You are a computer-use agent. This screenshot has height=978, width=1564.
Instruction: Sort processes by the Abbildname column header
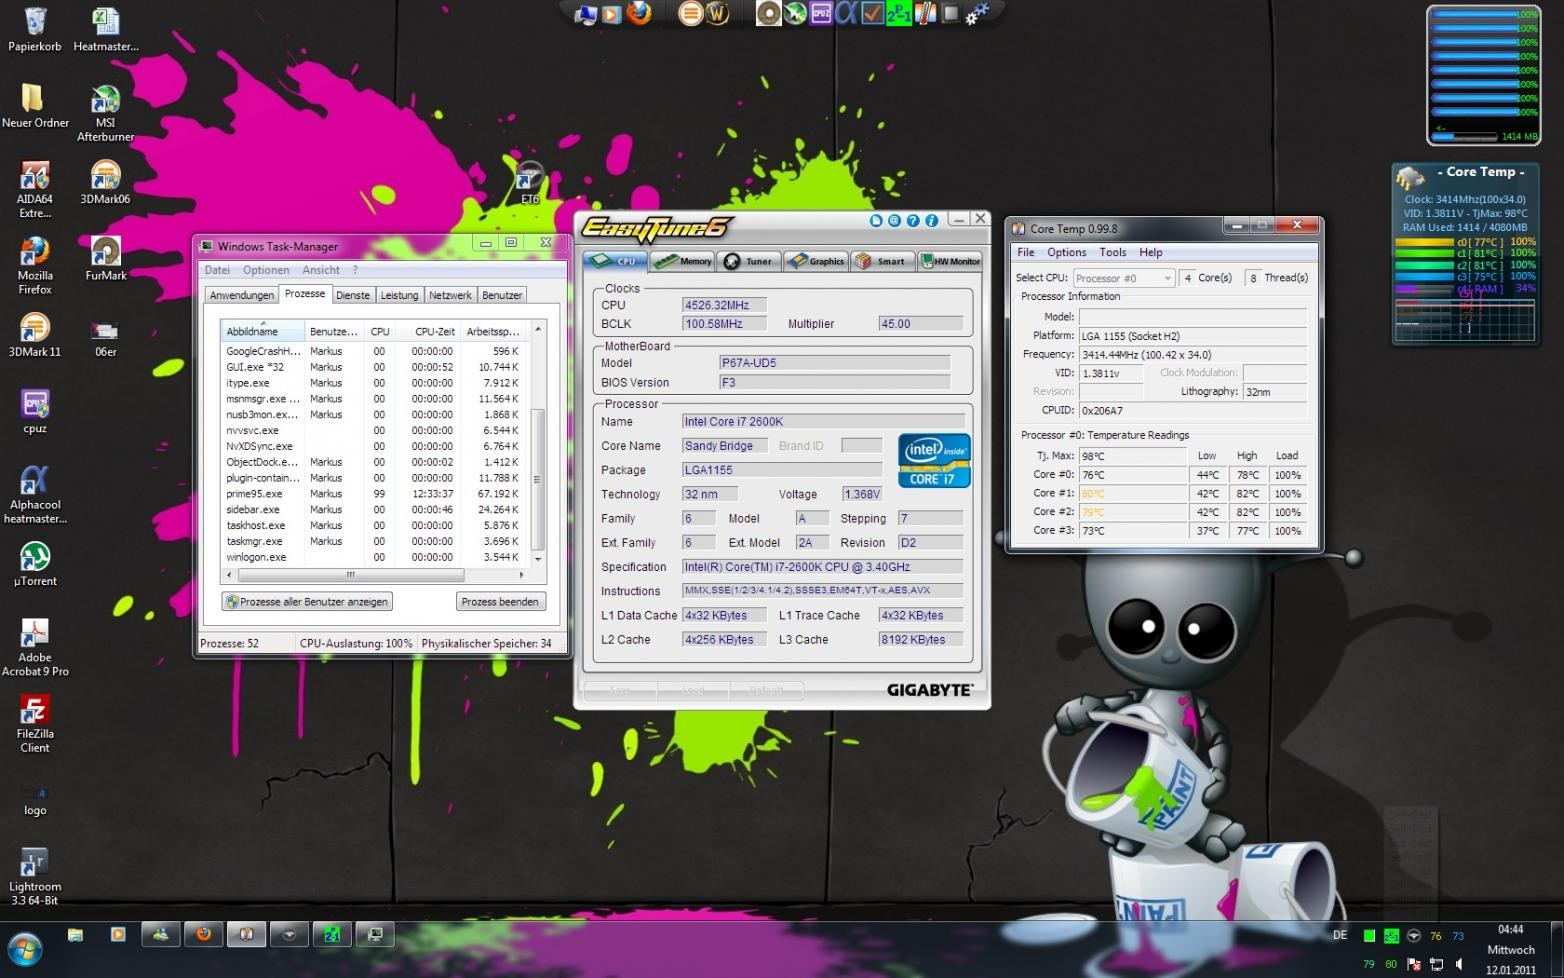coord(263,331)
